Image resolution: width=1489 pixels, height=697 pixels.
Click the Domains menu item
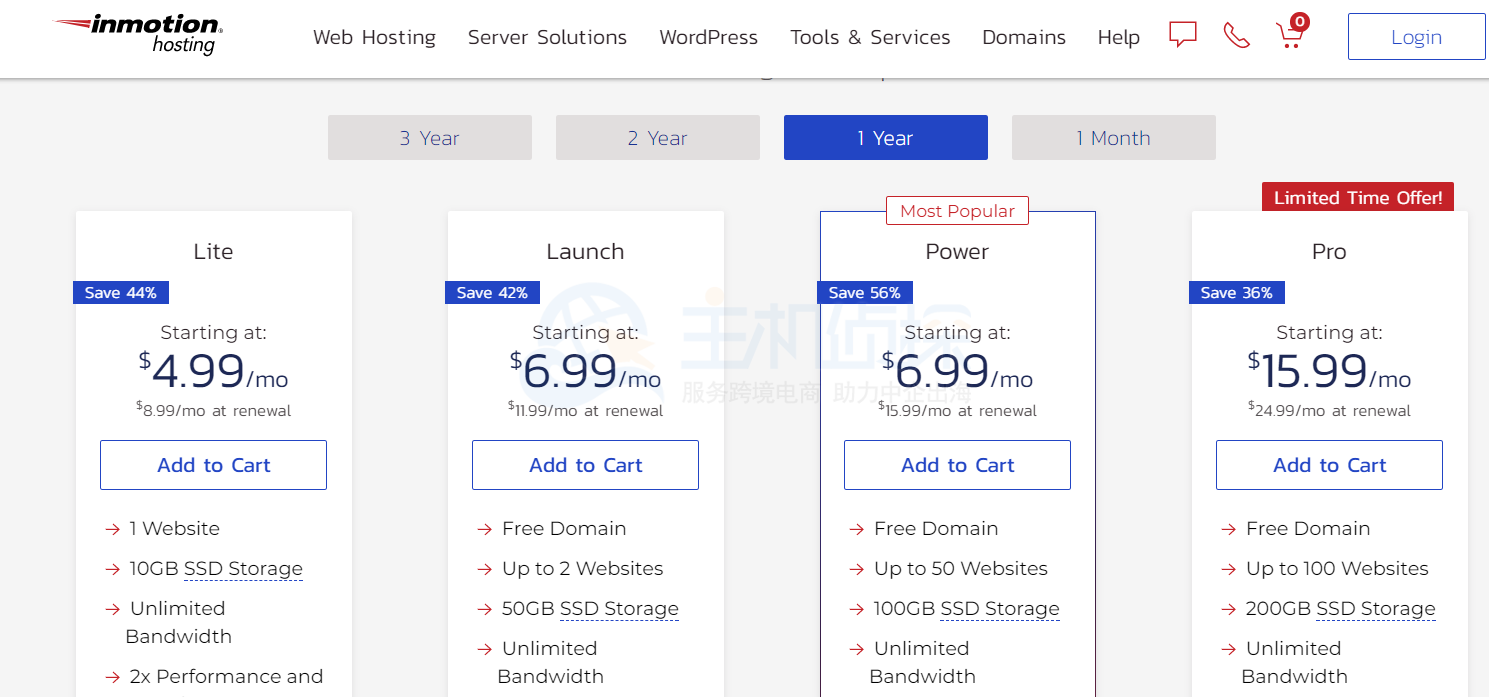pos(1024,37)
